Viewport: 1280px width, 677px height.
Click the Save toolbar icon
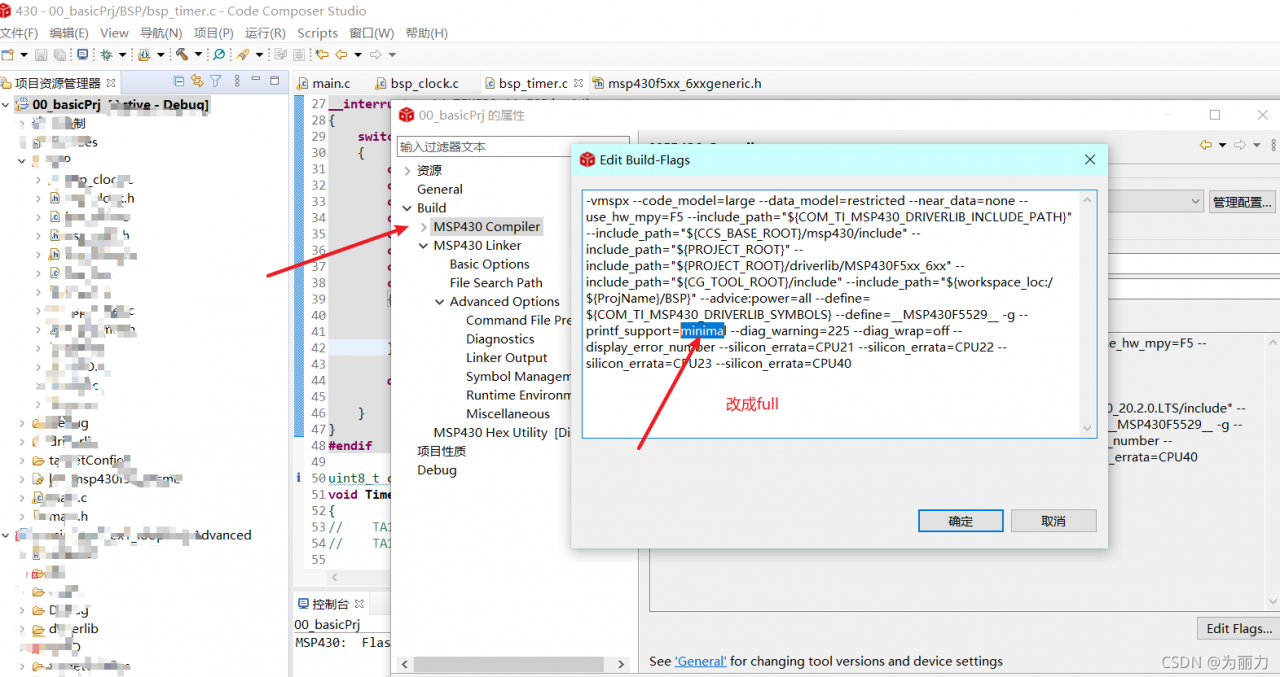point(41,54)
